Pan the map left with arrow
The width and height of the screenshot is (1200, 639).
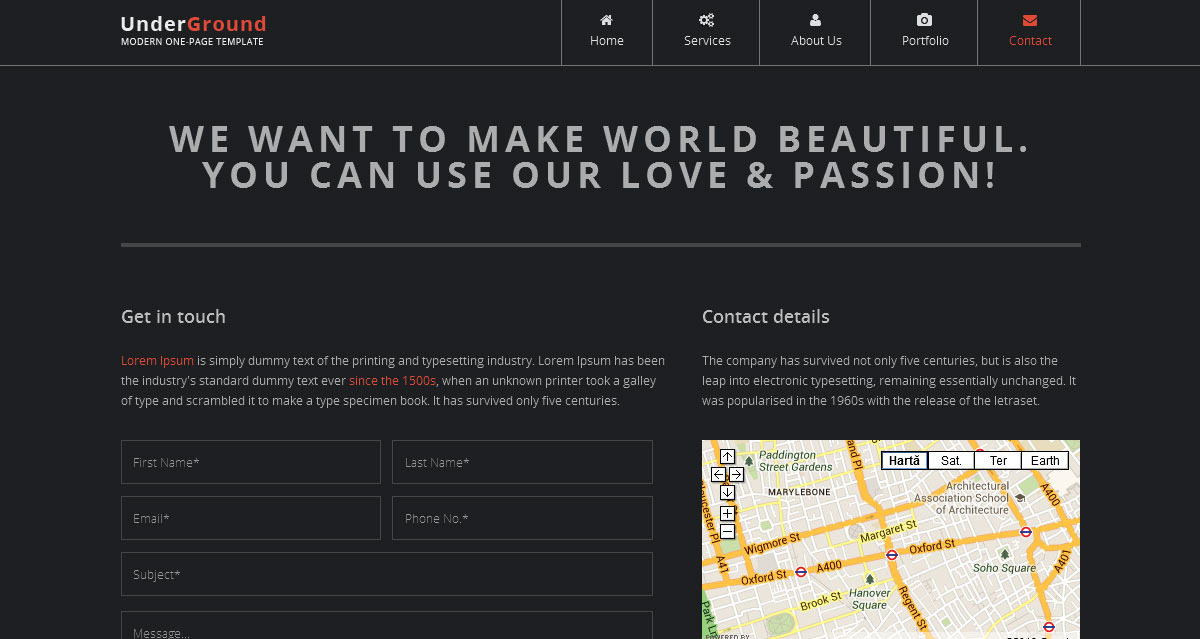click(x=718, y=474)
